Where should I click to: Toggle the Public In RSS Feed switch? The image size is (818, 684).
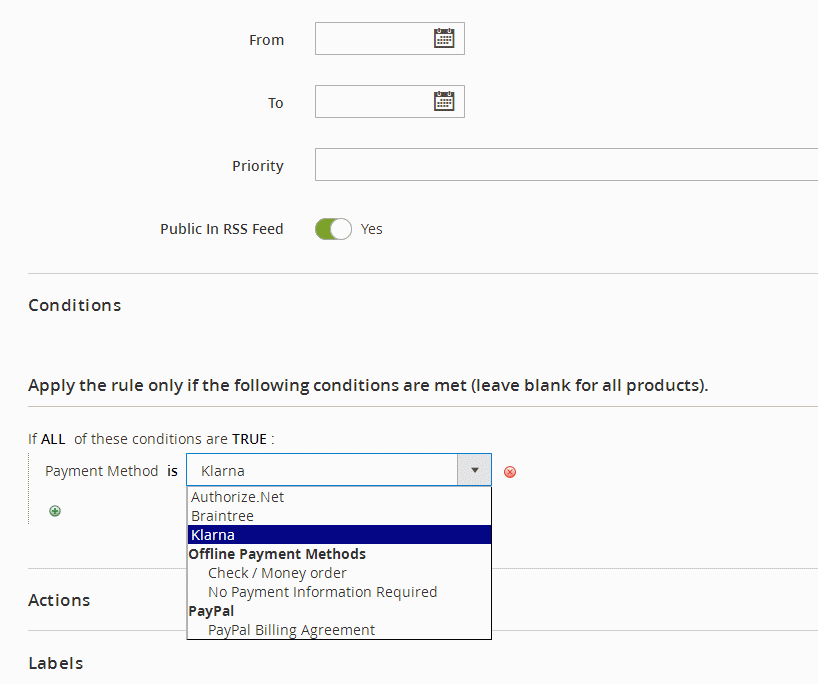334,229
